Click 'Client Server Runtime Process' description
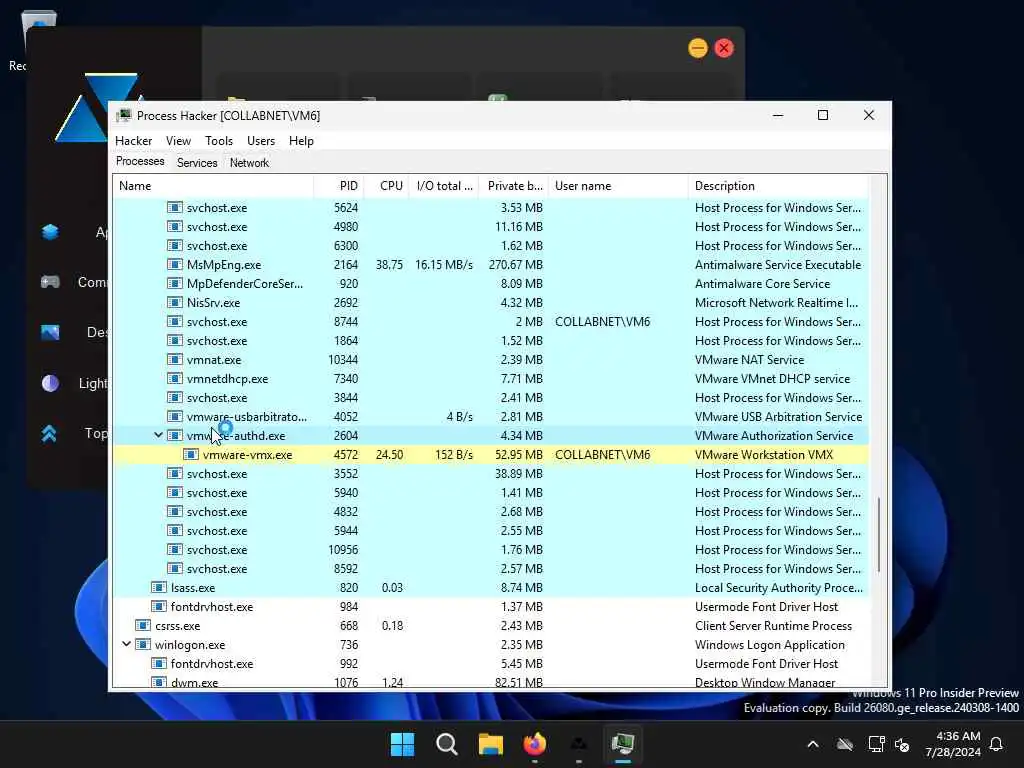Image resolution: width=1024 pixels, height=768 pixels. [773, 625]
